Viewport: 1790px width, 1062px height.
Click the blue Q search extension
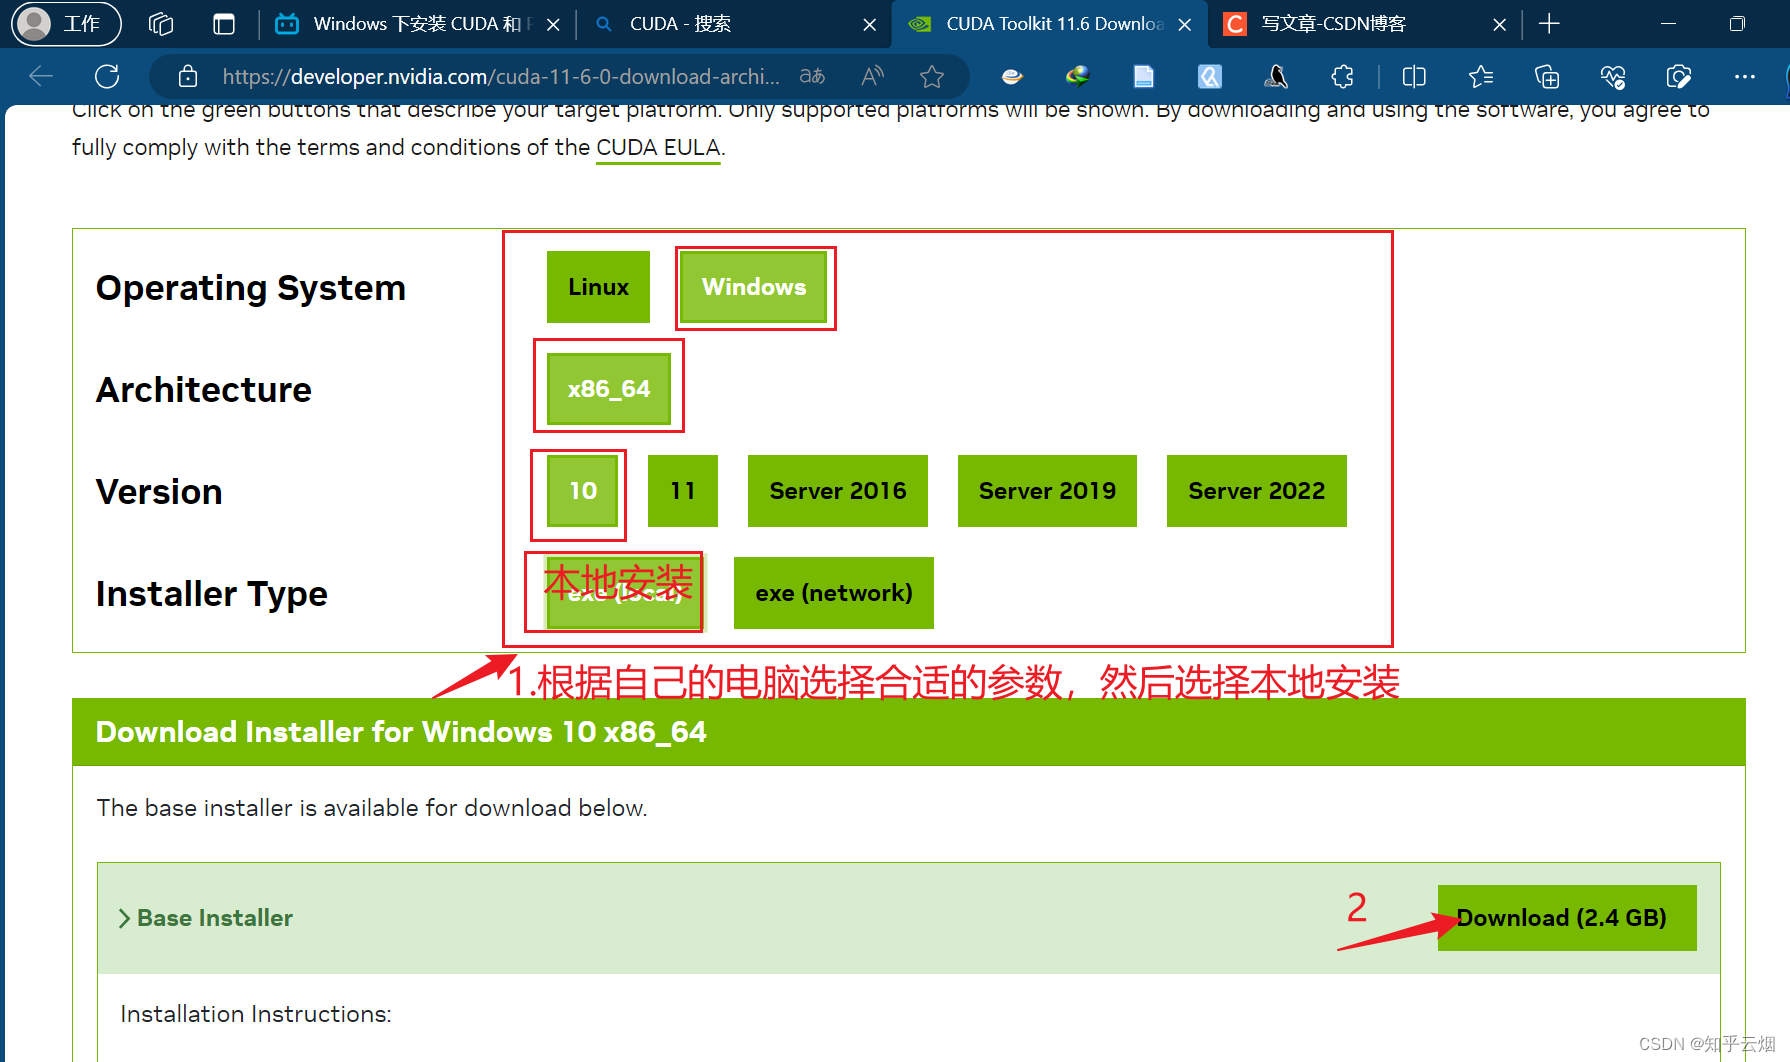(1210, 76)
